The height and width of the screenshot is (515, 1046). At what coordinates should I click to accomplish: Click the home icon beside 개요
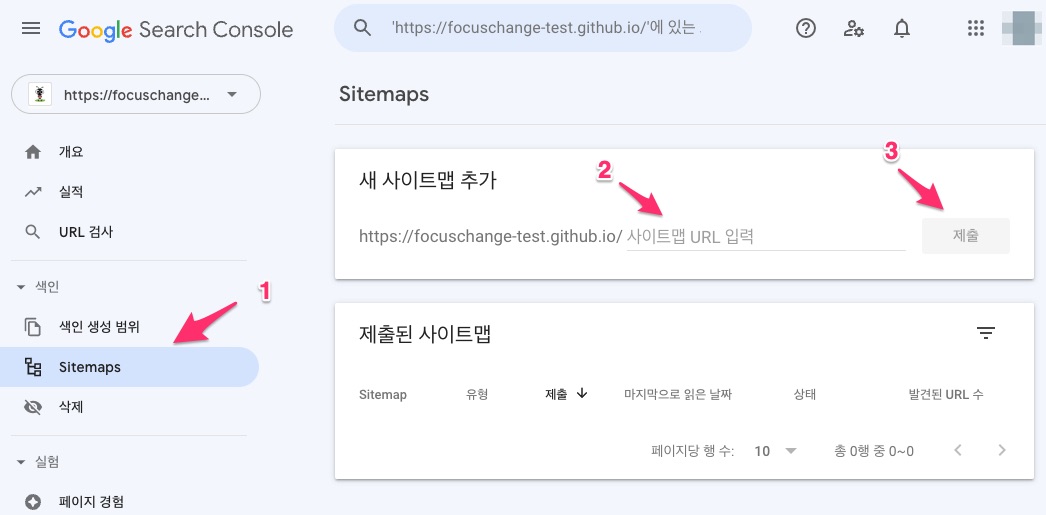click(33, 152)
